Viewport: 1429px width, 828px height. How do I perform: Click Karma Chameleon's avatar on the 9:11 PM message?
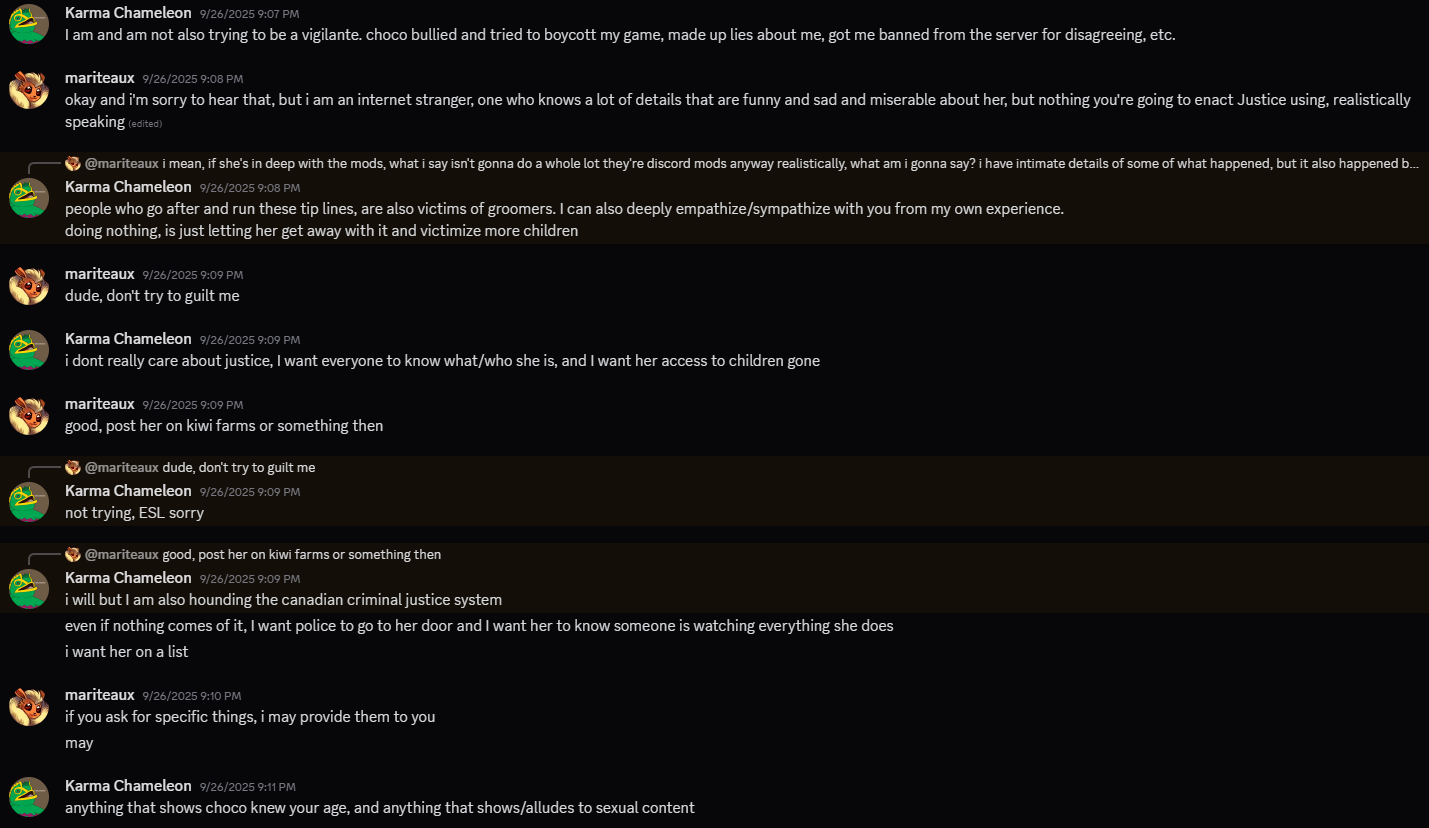point(29,796)
